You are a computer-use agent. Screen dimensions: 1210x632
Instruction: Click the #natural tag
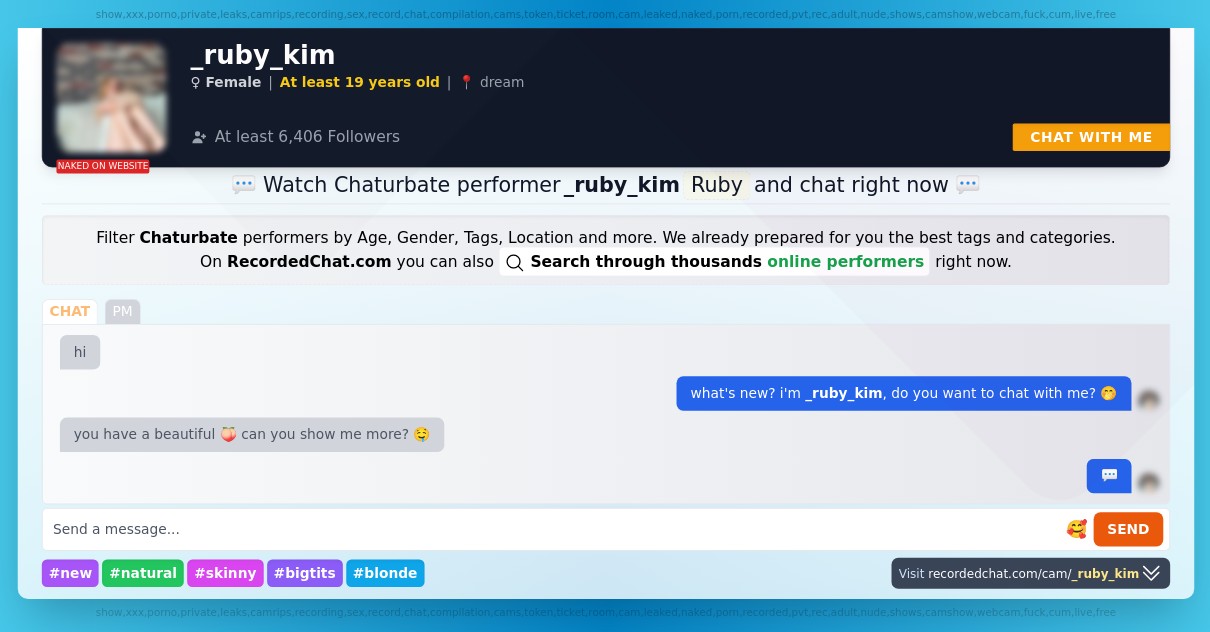click(x=143, y=573)
